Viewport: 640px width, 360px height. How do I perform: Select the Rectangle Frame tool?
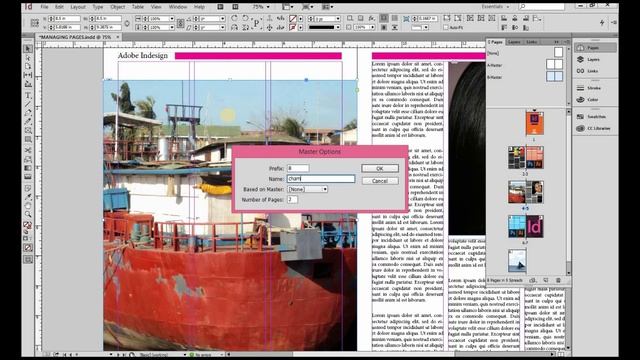(x=28, y=131)
